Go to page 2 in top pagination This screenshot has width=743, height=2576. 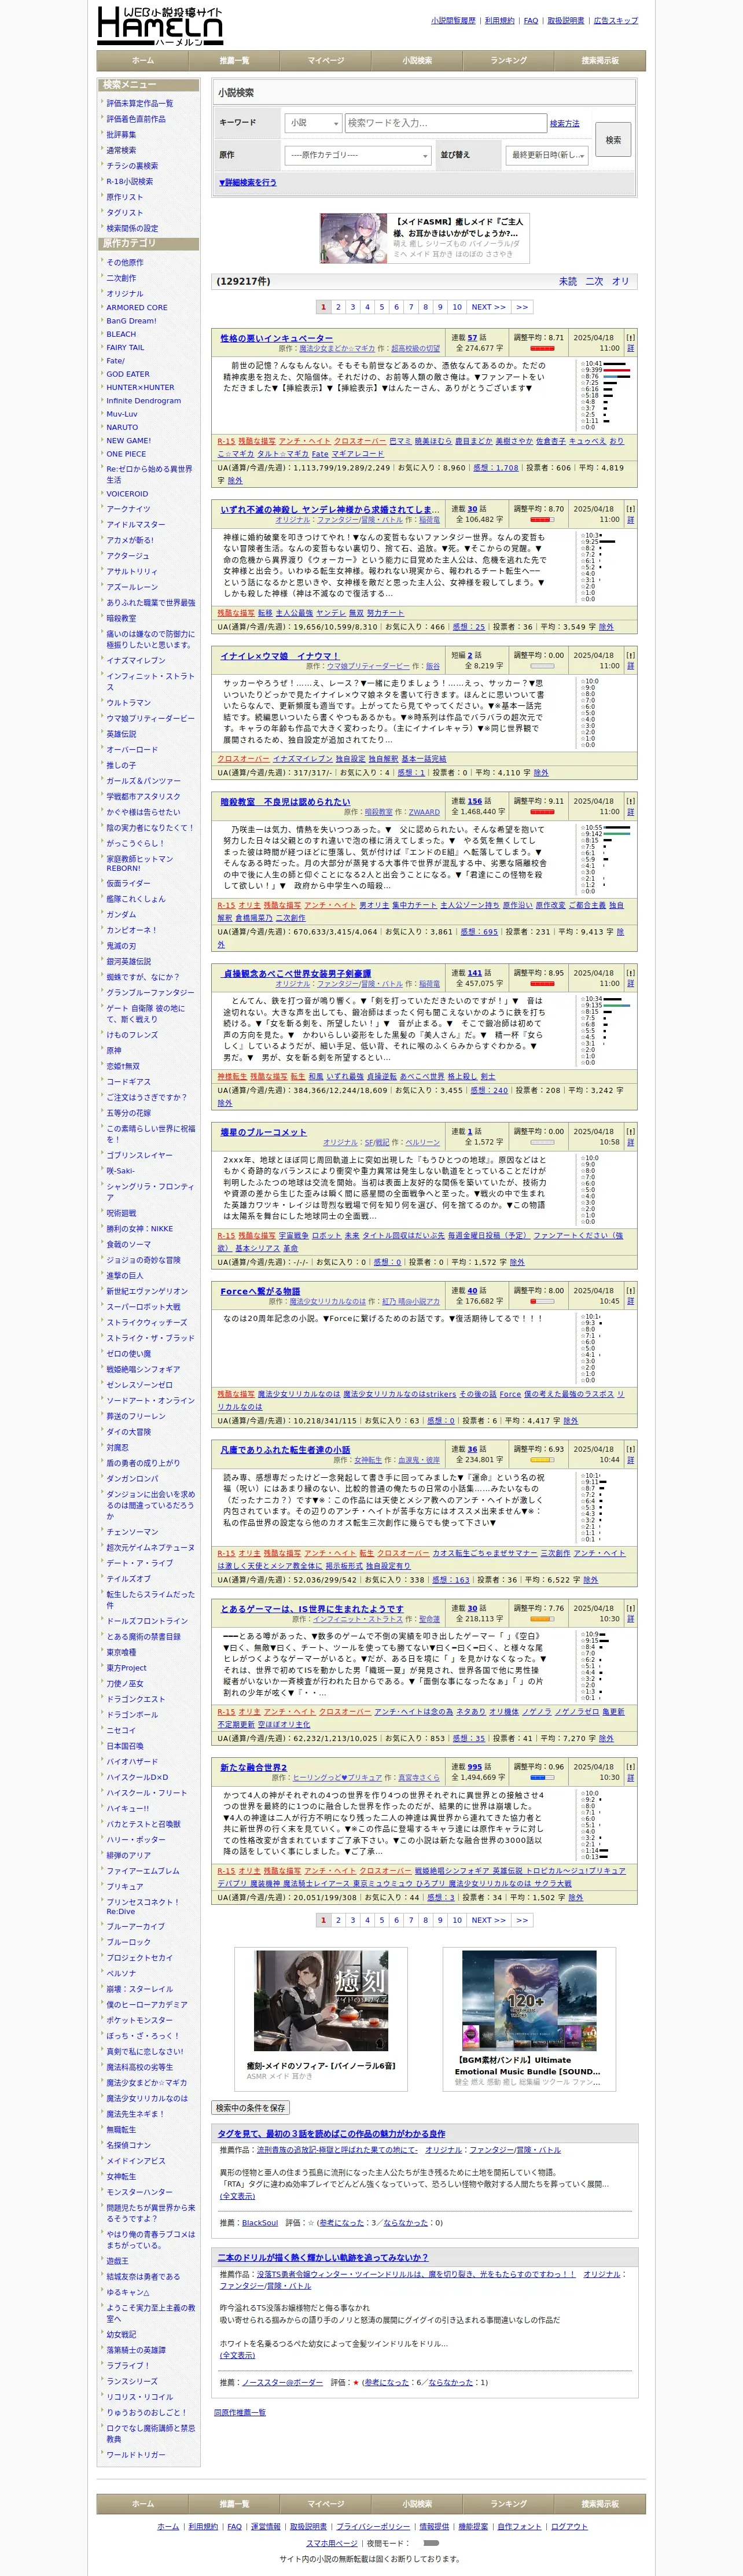pos(338,307)
